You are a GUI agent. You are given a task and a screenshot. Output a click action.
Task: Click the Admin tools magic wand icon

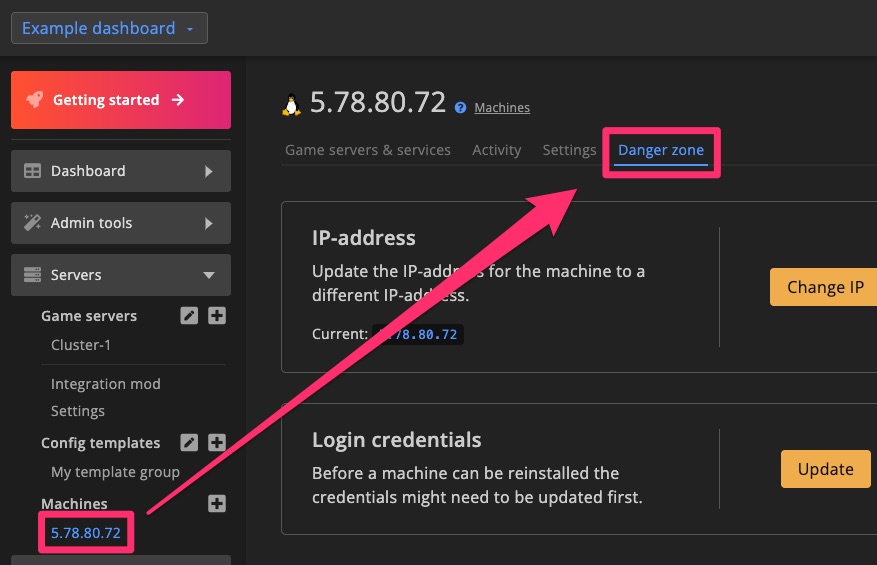(x=32, y=223)
